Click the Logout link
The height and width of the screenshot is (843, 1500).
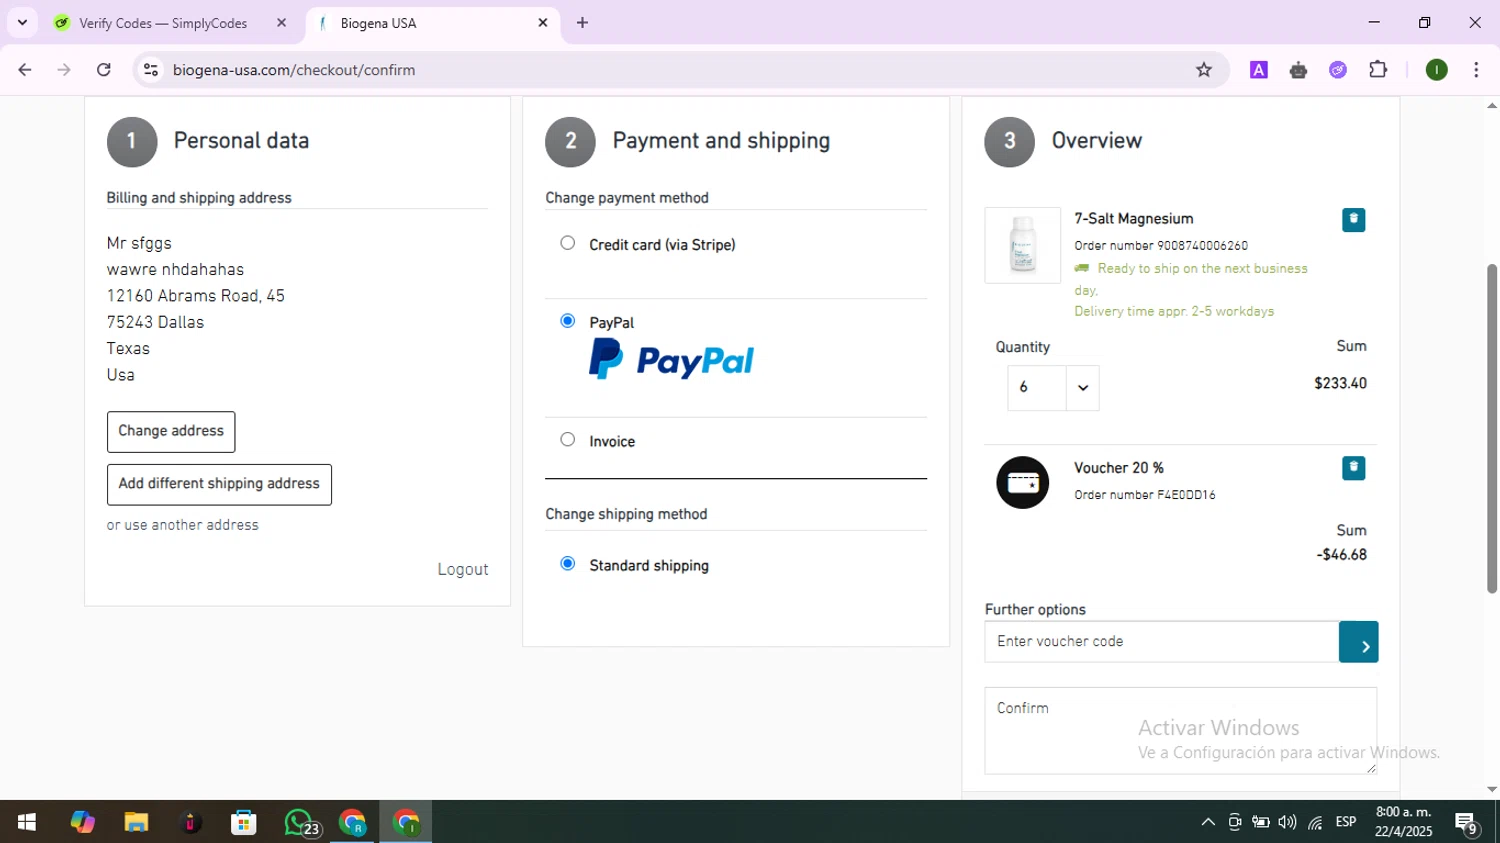pos(463,569)
